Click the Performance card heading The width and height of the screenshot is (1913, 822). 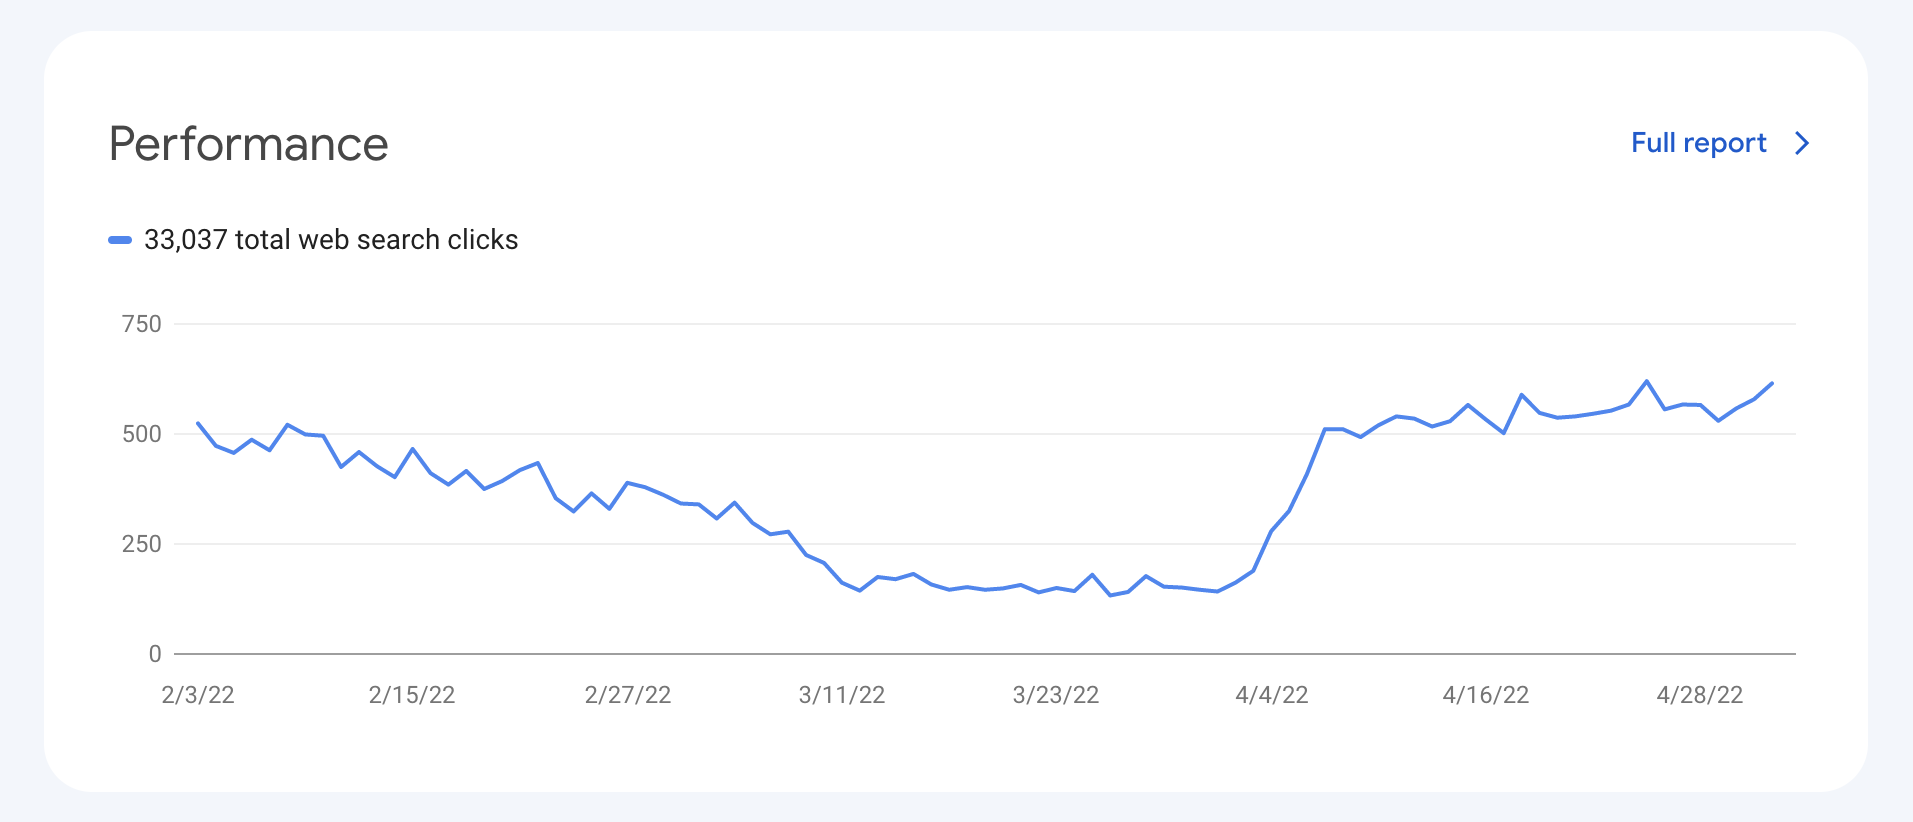[248, 144]
